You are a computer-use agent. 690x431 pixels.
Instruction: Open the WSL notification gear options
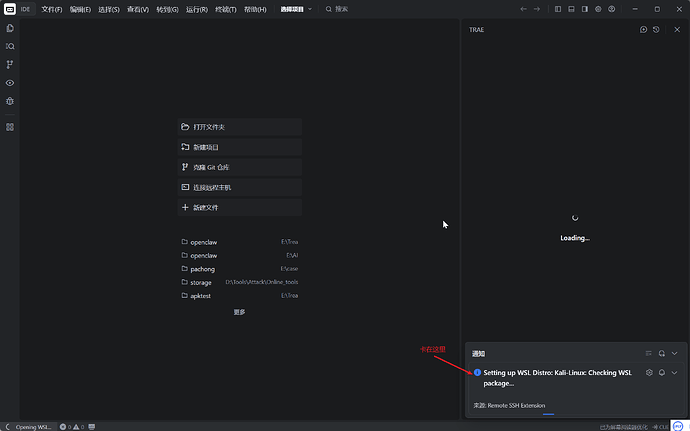pos(649,372)
